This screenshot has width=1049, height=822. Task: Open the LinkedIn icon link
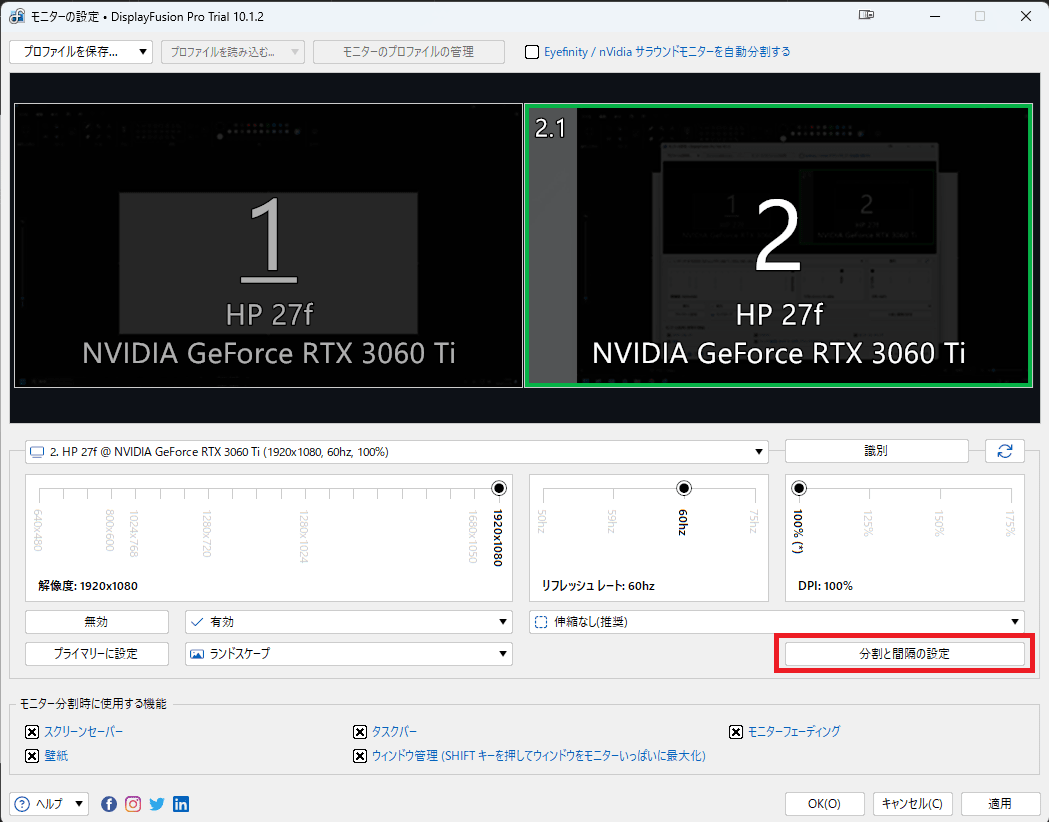click(181, 804)
